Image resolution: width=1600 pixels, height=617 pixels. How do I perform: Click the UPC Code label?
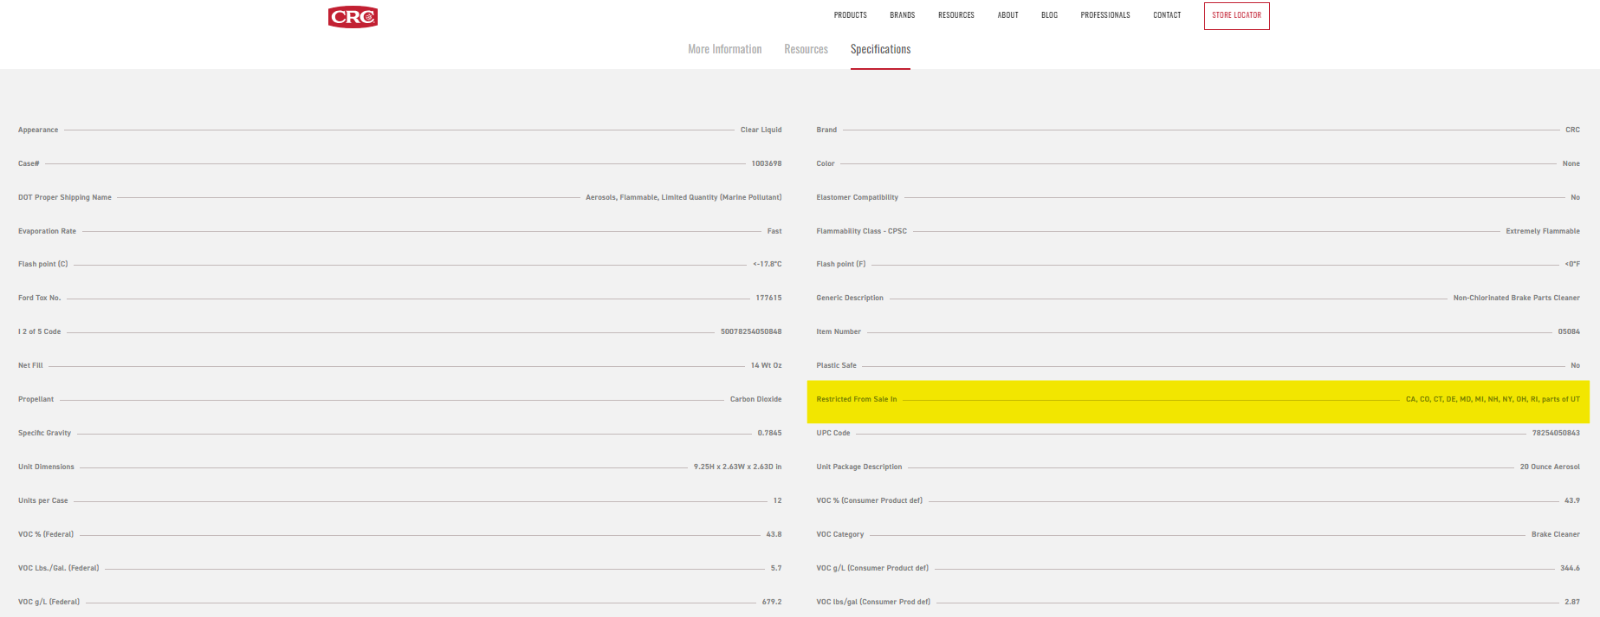coord(833,433)
